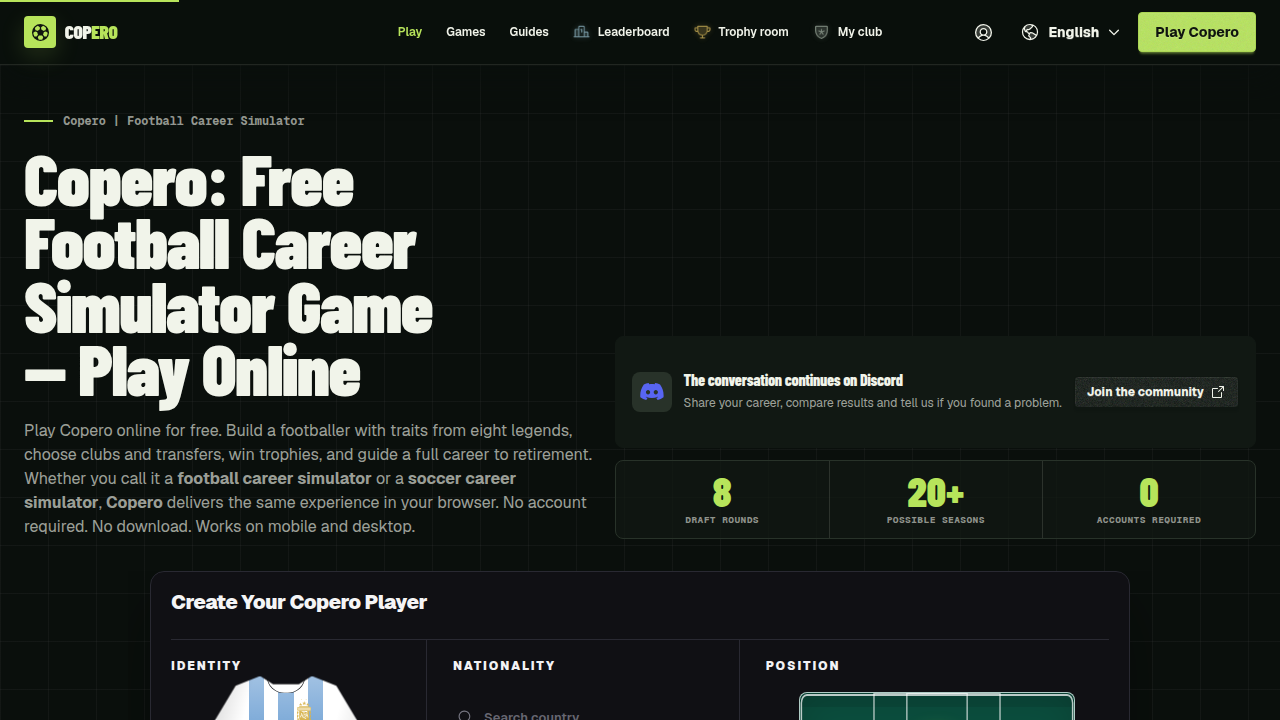The width and height of the screenshot is (1280, 720).
Task: Open the Play menu item
Action: 410,32
